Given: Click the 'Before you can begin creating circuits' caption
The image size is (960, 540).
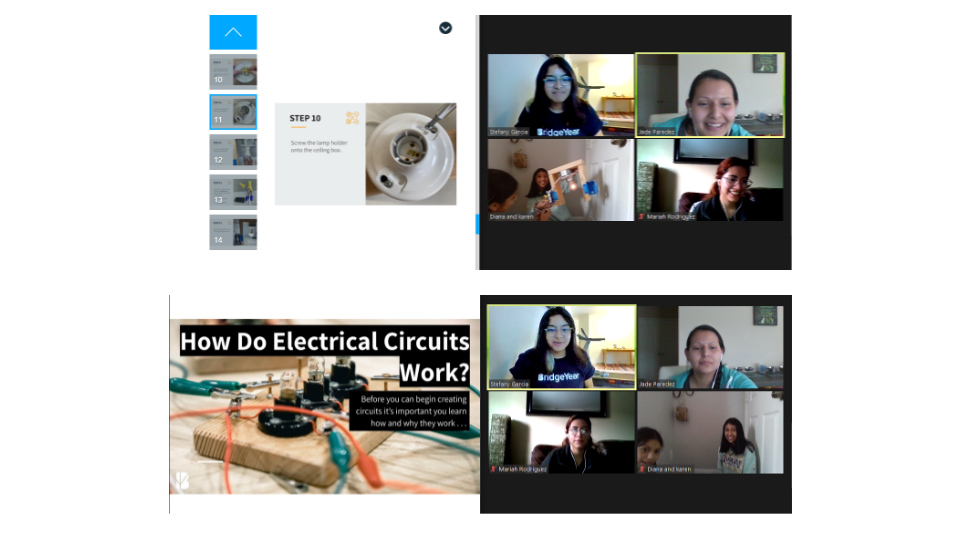Looking at the screenshot, I should pos(413,411).
